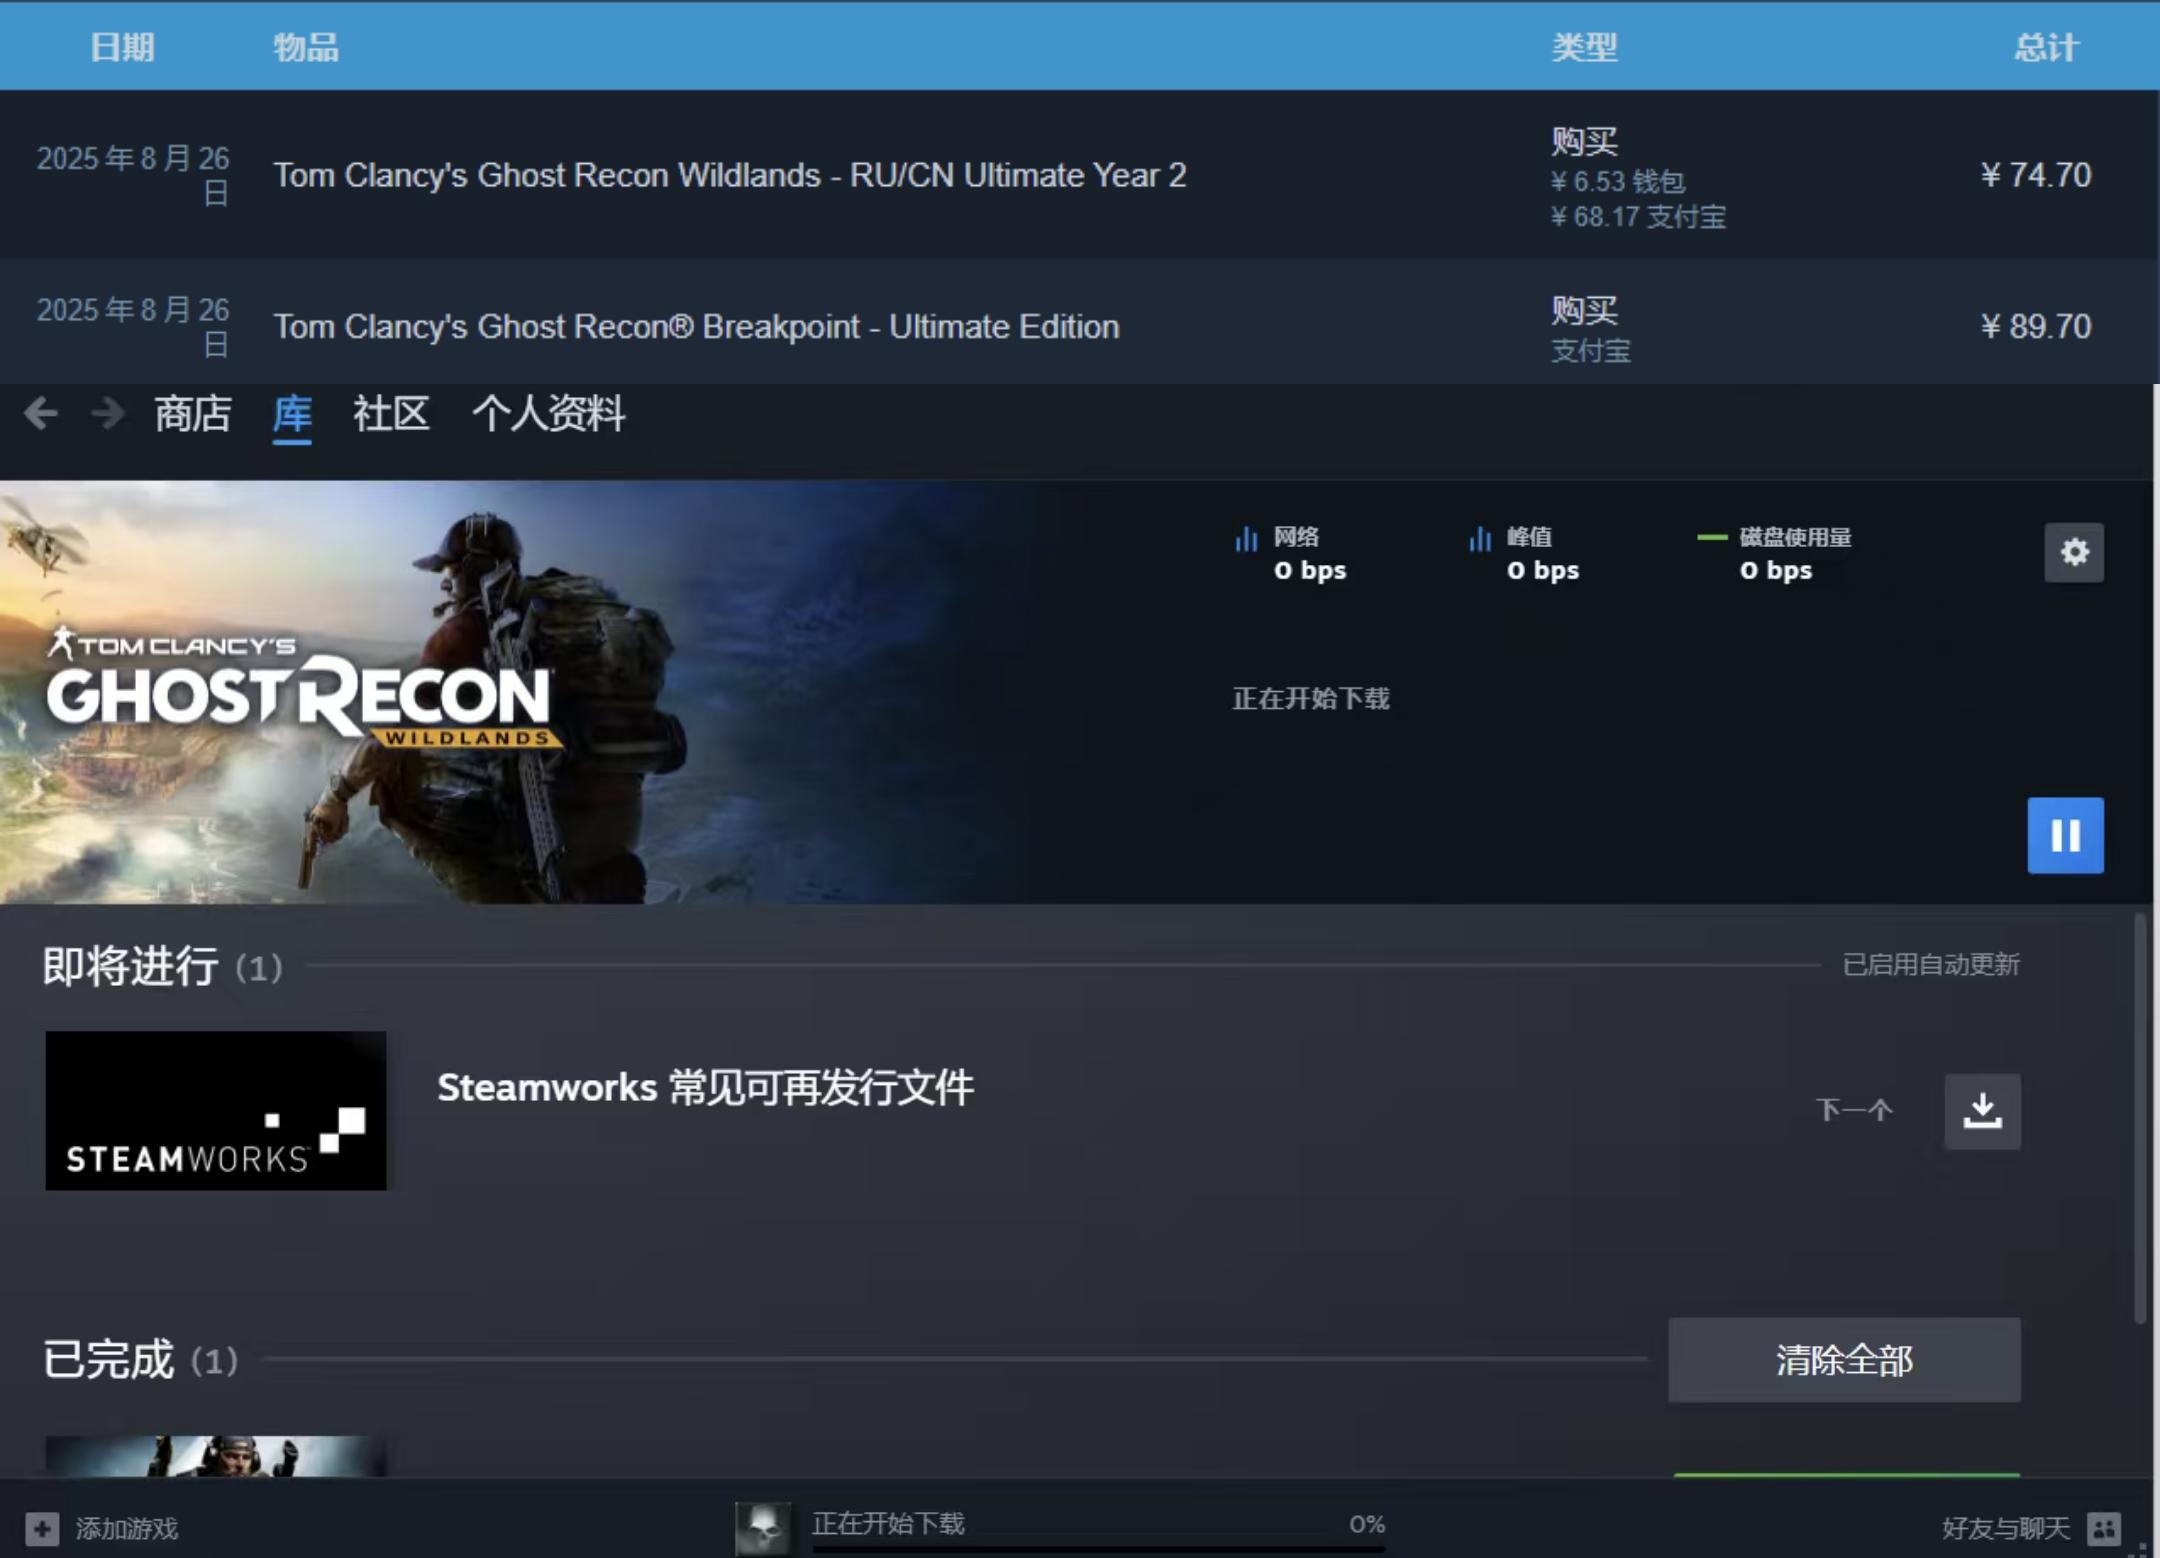Image resolution: width=2160 pixels, height=1558 pixels.
Task: Select Steamworks 常见可再发行文件 title
Action: point(705,1087)
